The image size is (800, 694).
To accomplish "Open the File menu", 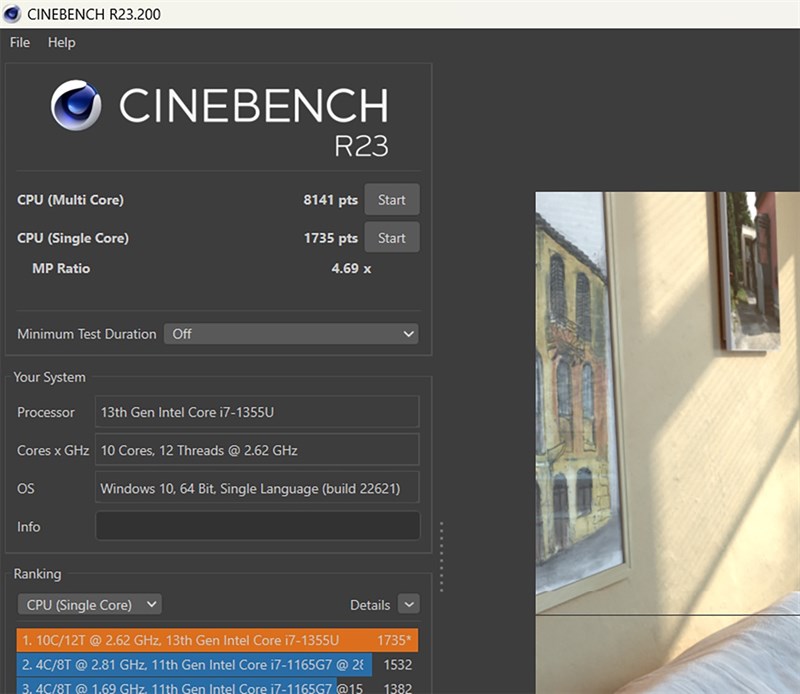I will click(x=20, y=42).
